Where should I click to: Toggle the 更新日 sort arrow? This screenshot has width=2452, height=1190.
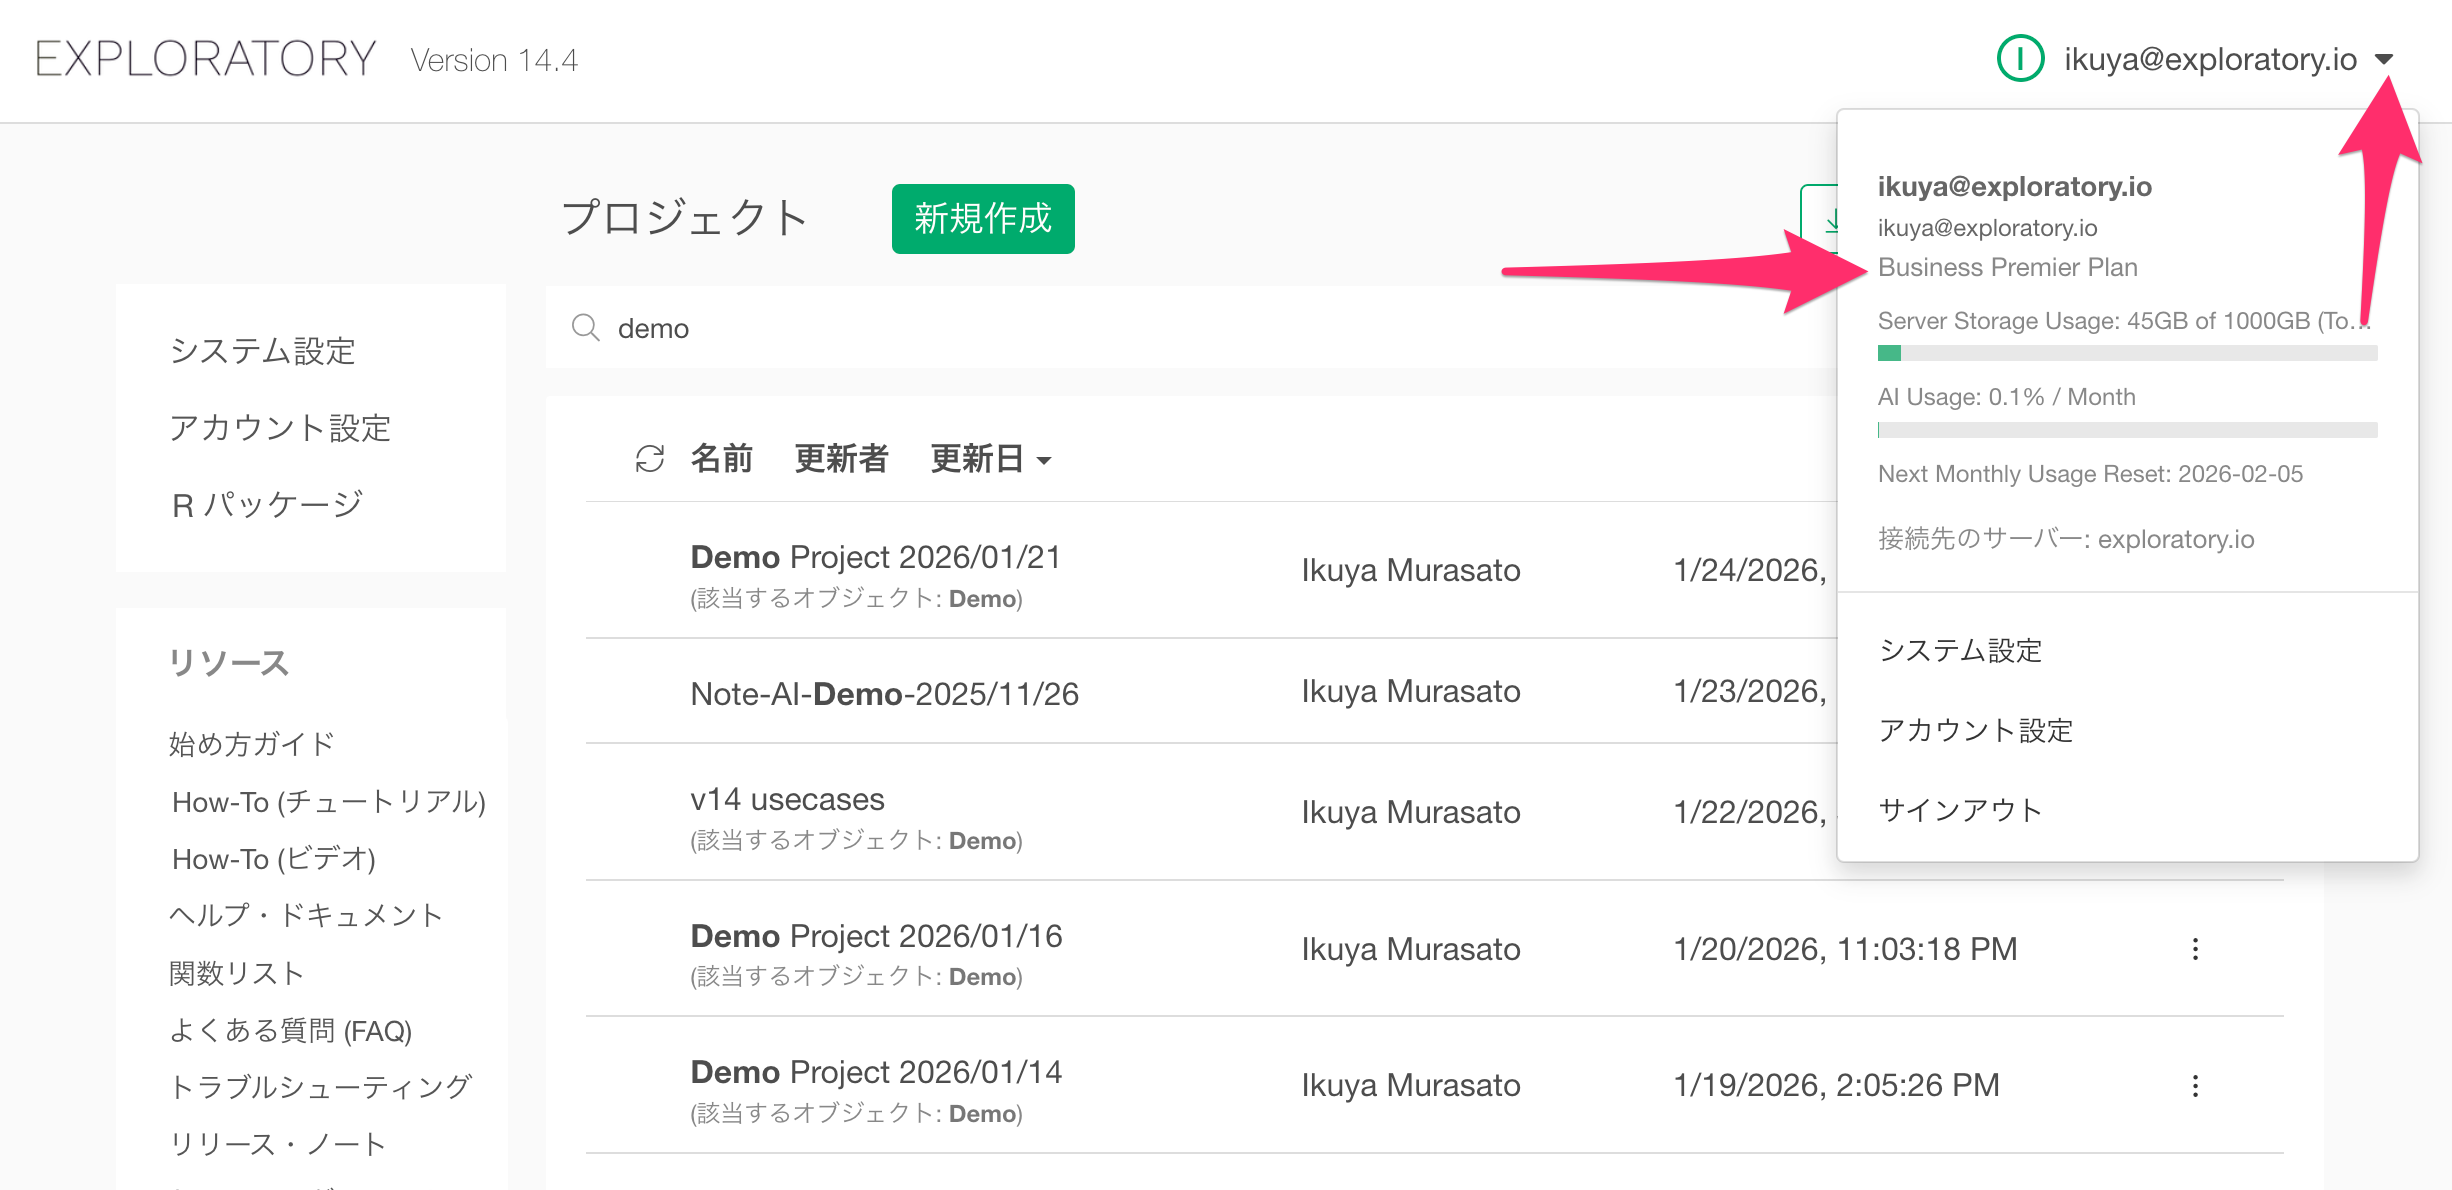pos(1044,461)
